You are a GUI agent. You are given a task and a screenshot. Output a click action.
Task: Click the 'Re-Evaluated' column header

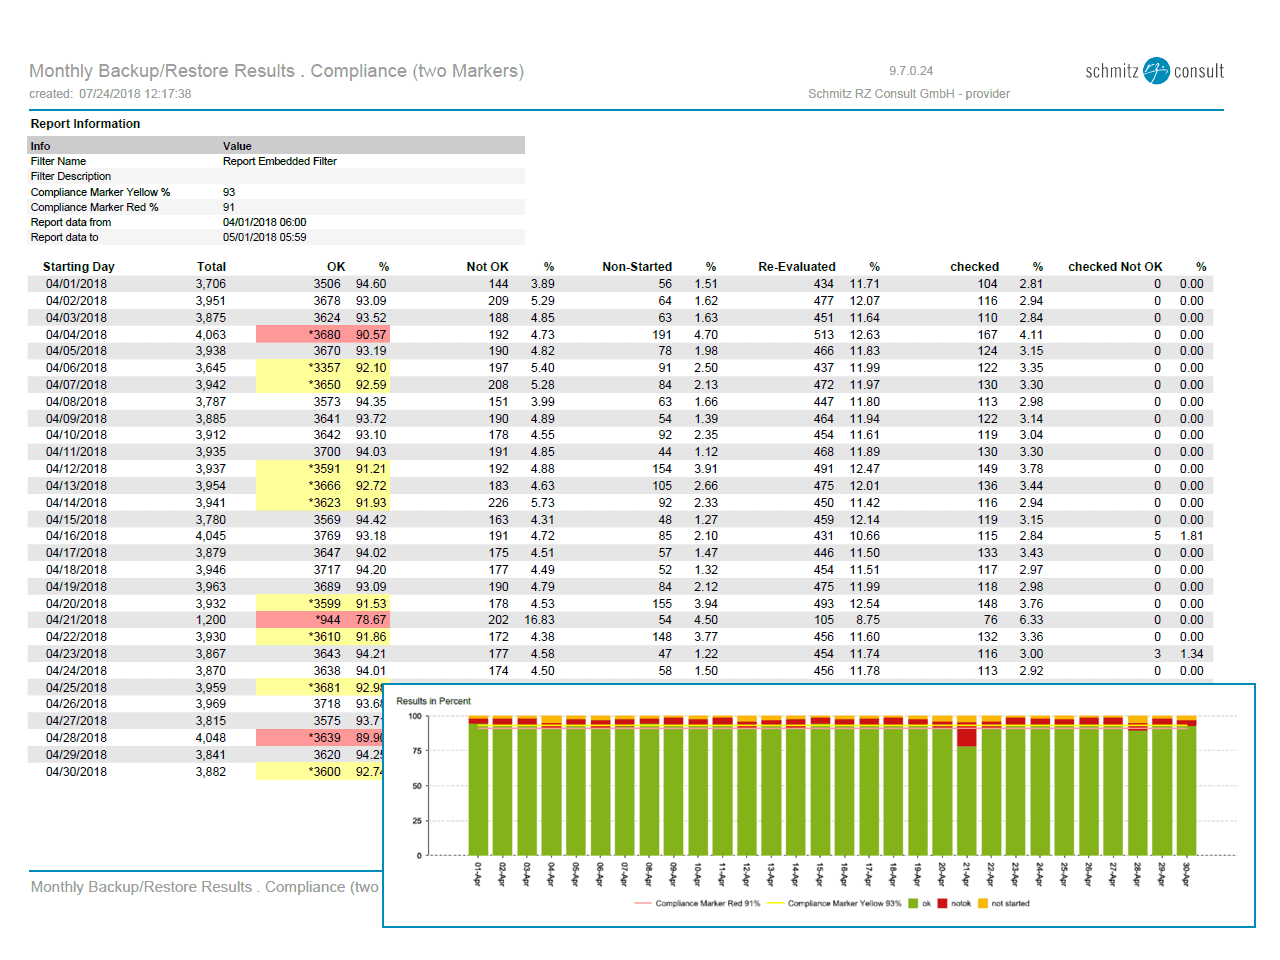pyautogui.click(x=796, y=267)
